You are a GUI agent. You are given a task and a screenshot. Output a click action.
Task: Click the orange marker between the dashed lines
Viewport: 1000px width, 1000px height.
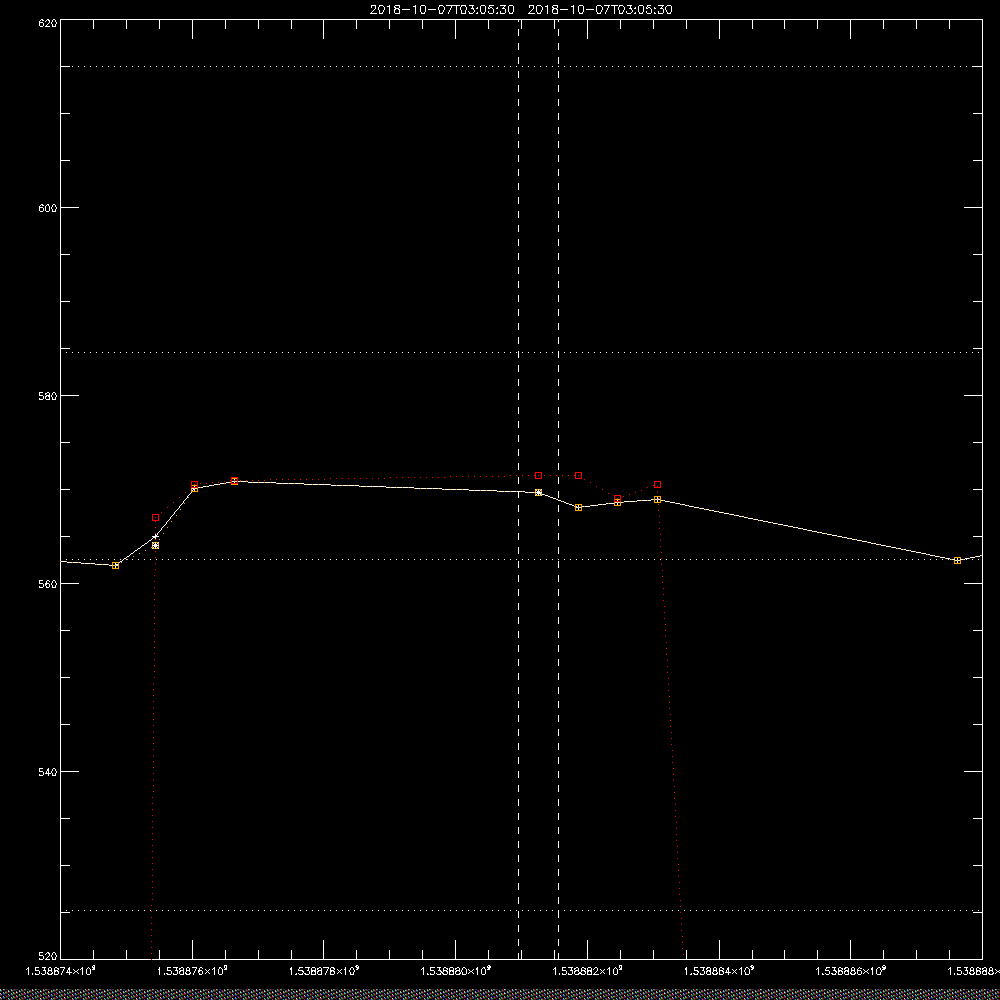tap(539, 492)
